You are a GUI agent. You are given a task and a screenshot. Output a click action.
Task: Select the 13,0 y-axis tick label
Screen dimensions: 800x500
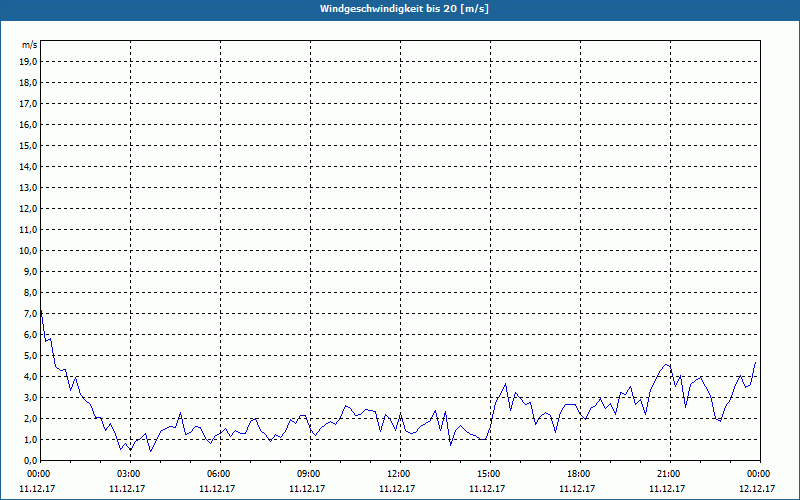coord(28,187)
